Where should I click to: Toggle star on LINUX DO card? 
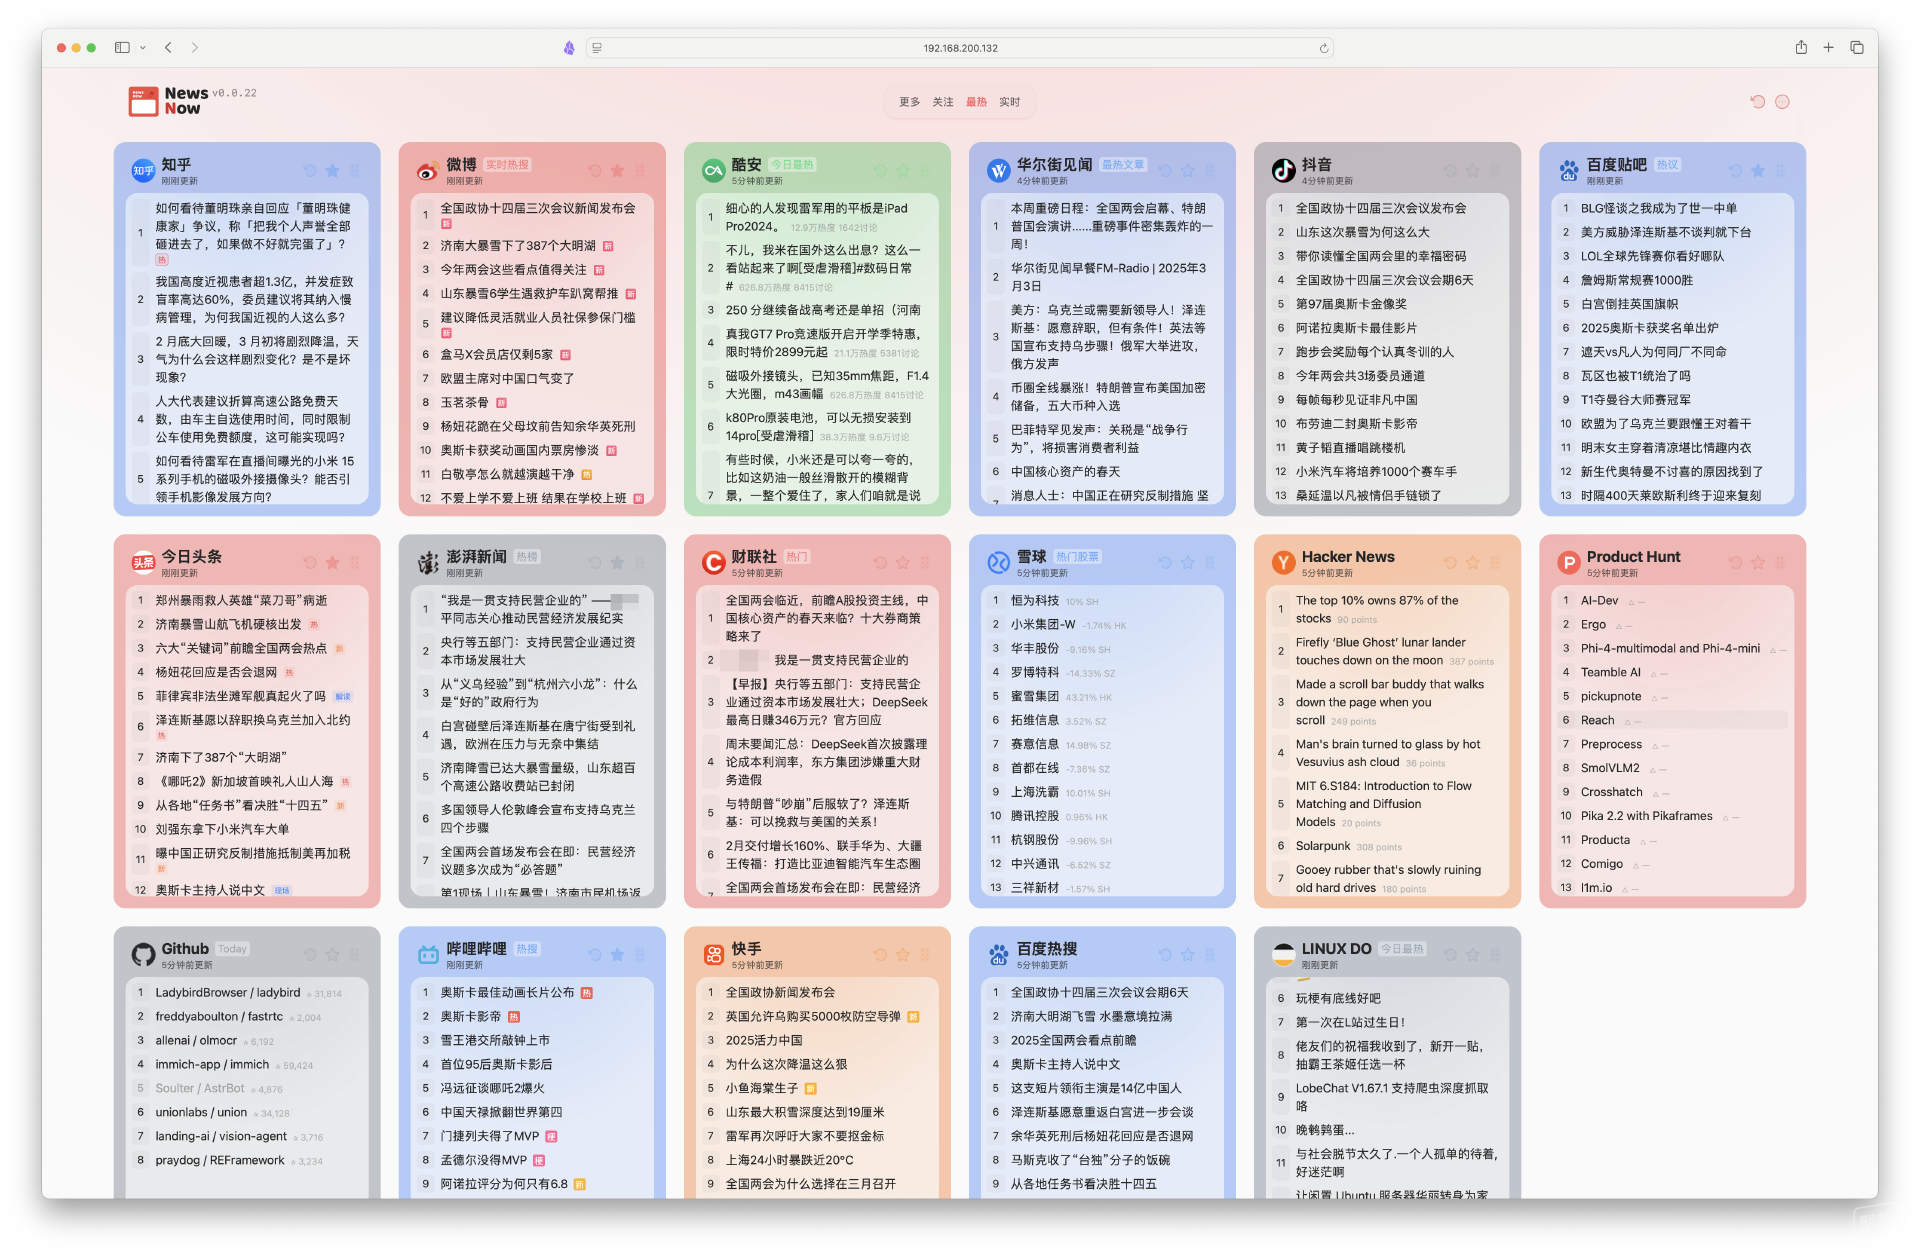pyautogui.click(x=1473, y=955)
